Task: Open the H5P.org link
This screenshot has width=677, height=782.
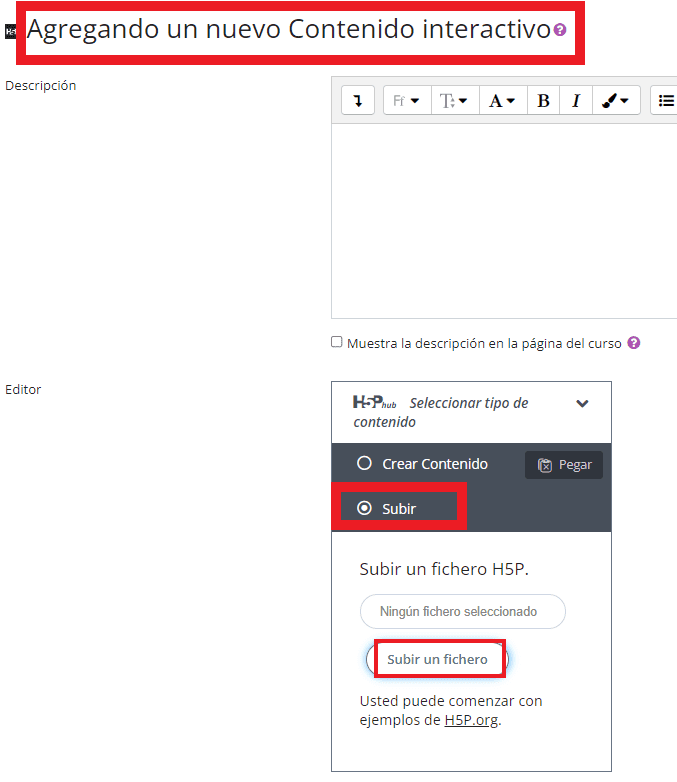Action: coord(471,720)
